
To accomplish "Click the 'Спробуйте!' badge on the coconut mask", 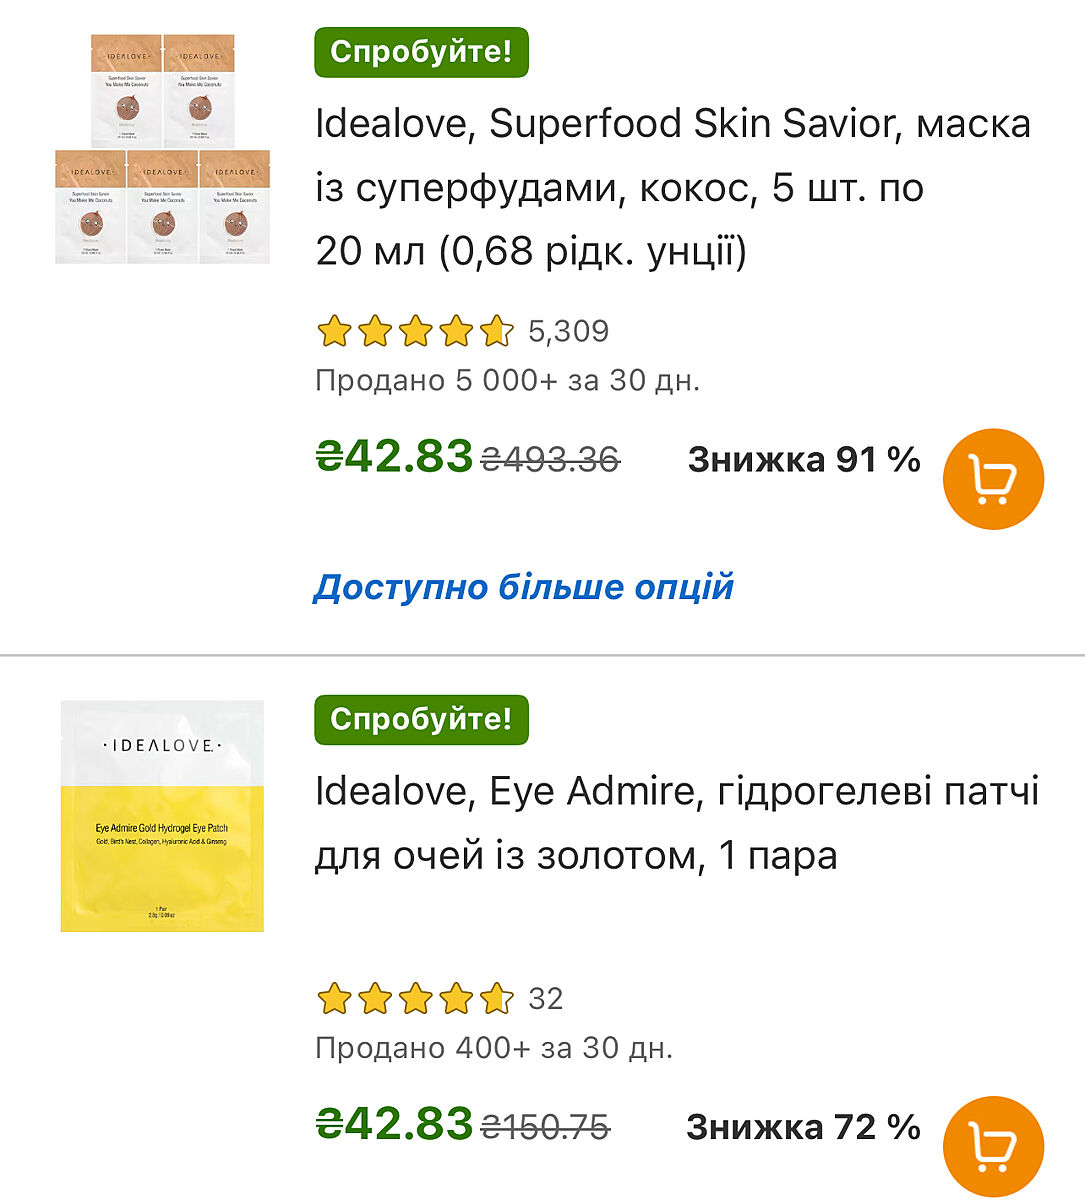I will coord(421,52).
